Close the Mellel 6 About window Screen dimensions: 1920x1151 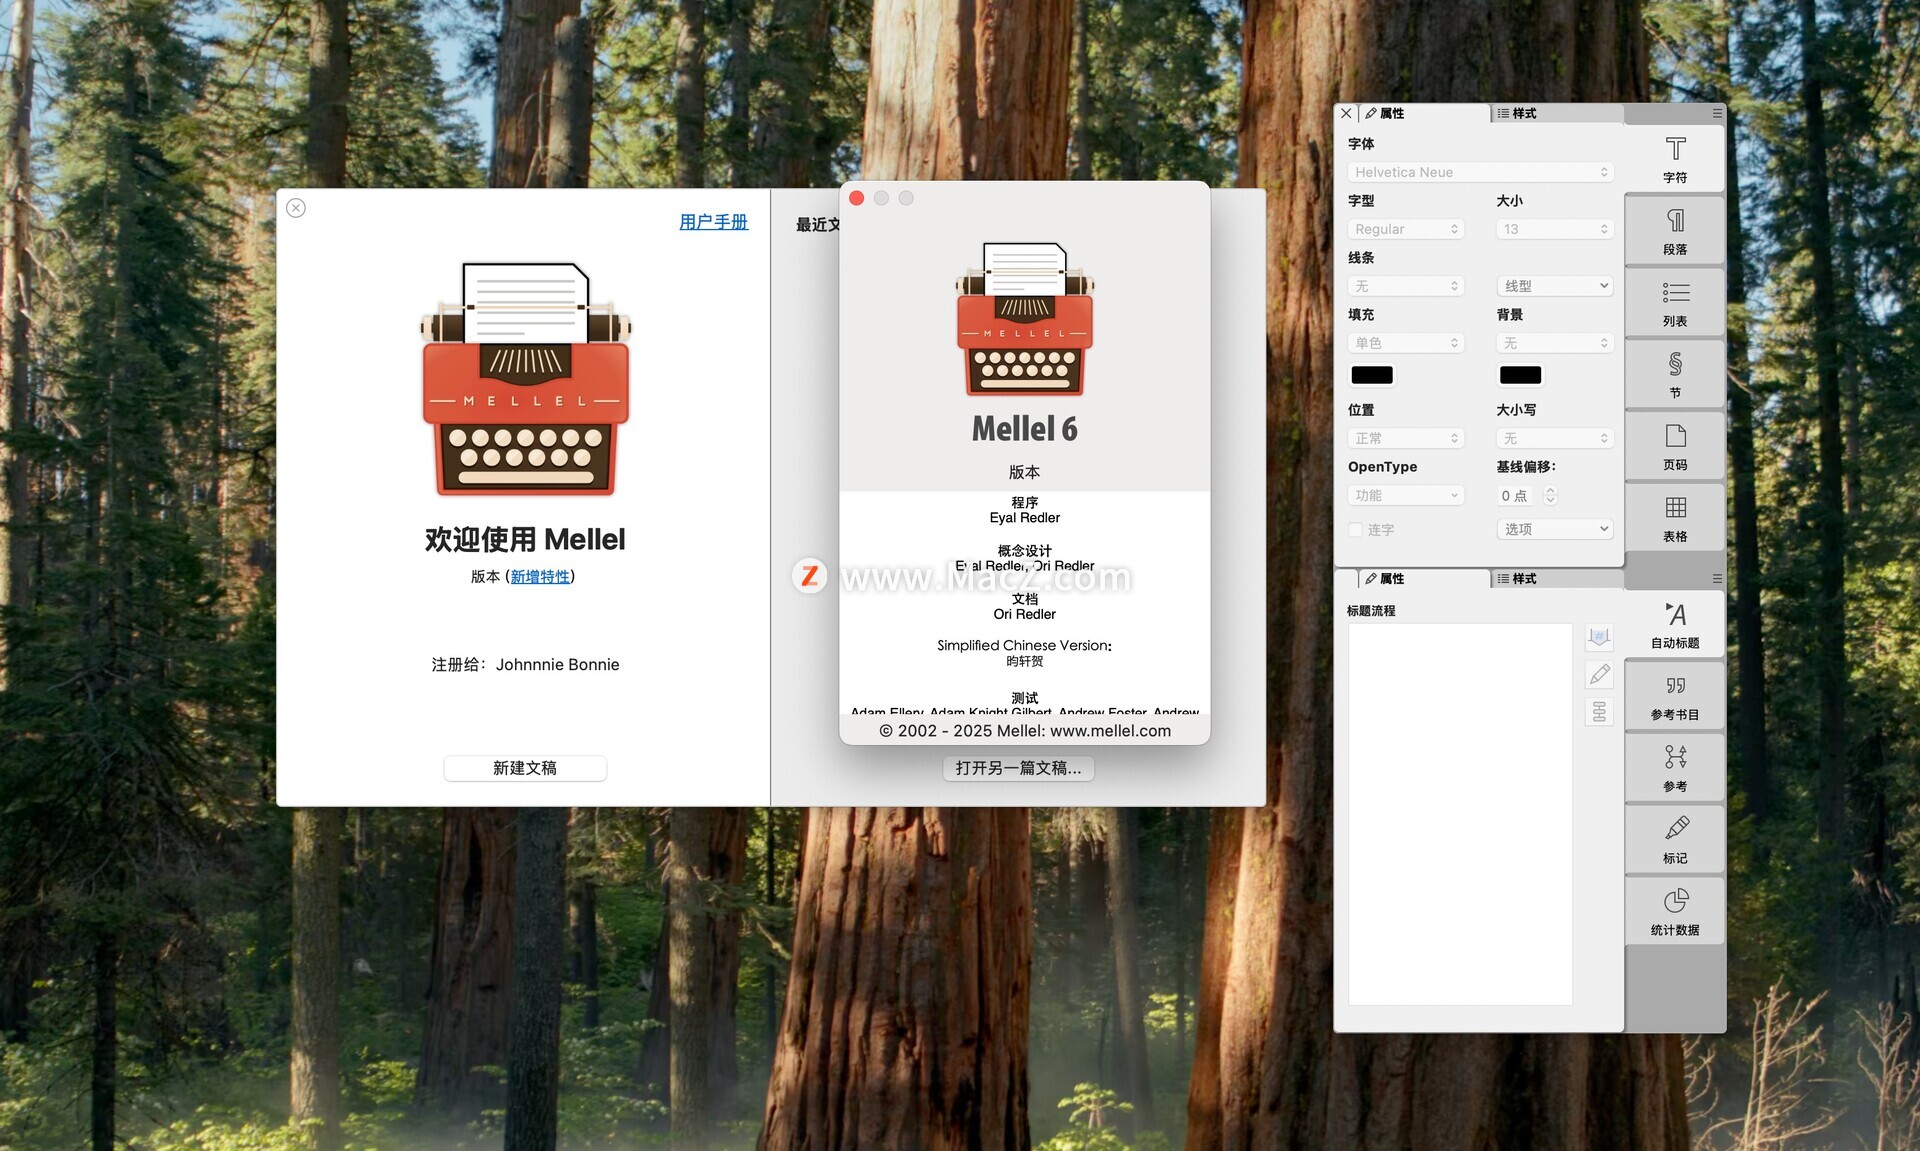pos(857,198)
